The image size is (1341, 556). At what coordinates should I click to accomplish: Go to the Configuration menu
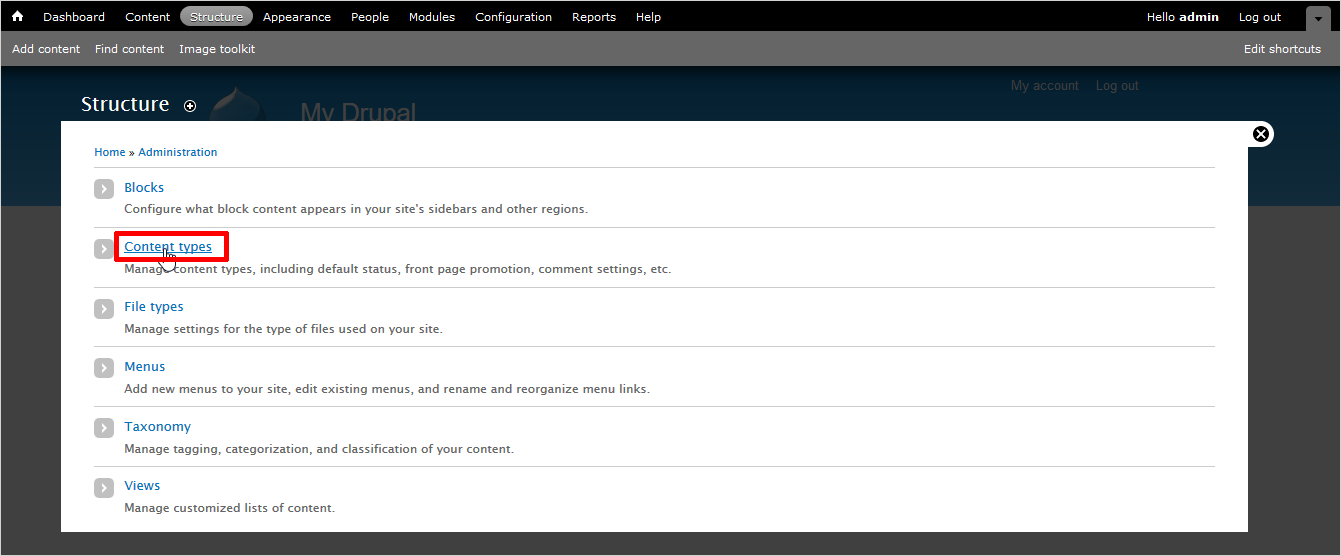pyautogui.click(x=513, y=17)
